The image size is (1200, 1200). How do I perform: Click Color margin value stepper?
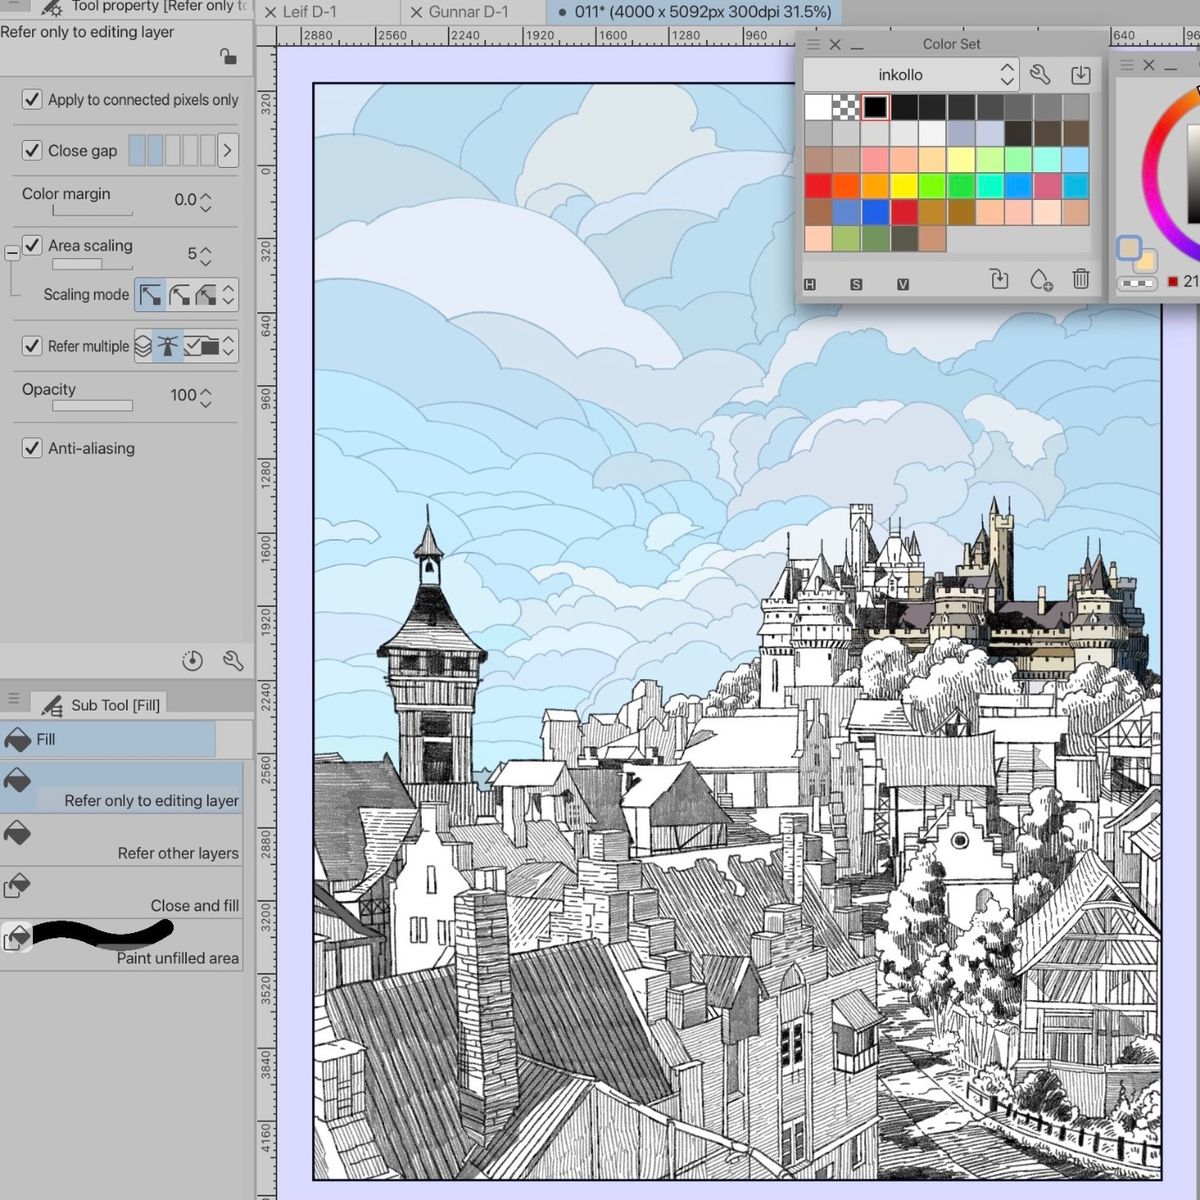[x=206, y=201]
